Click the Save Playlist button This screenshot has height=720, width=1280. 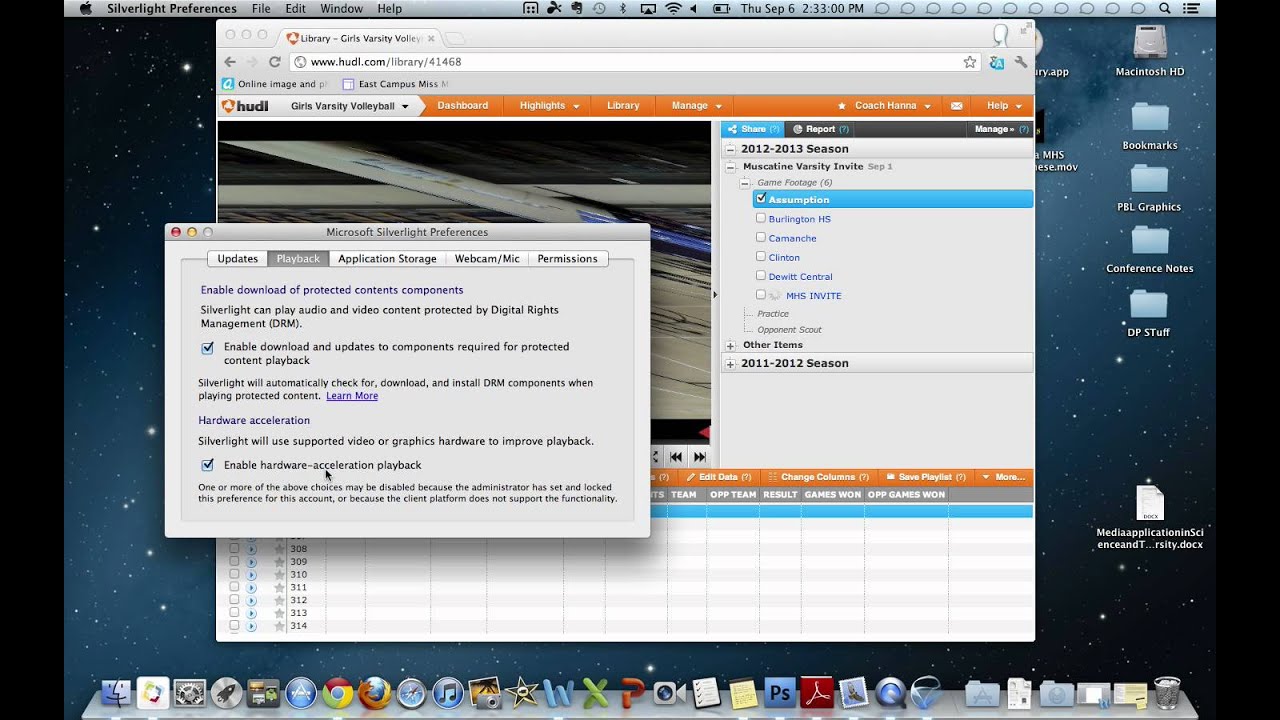[x=926, y=478]
